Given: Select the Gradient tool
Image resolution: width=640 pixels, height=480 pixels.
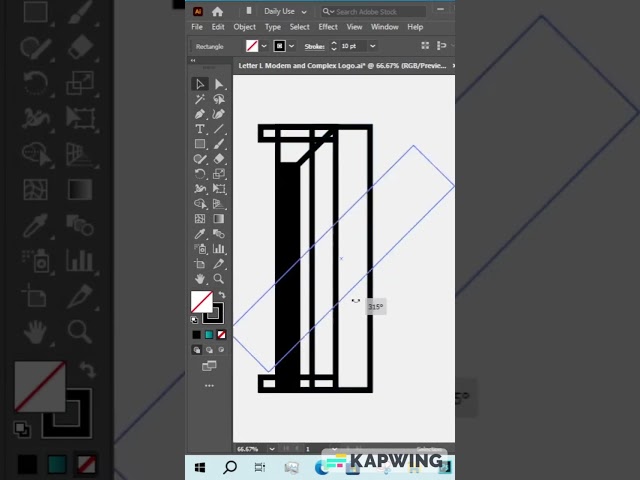Looking at the screenshot, I should coord(219,219).
